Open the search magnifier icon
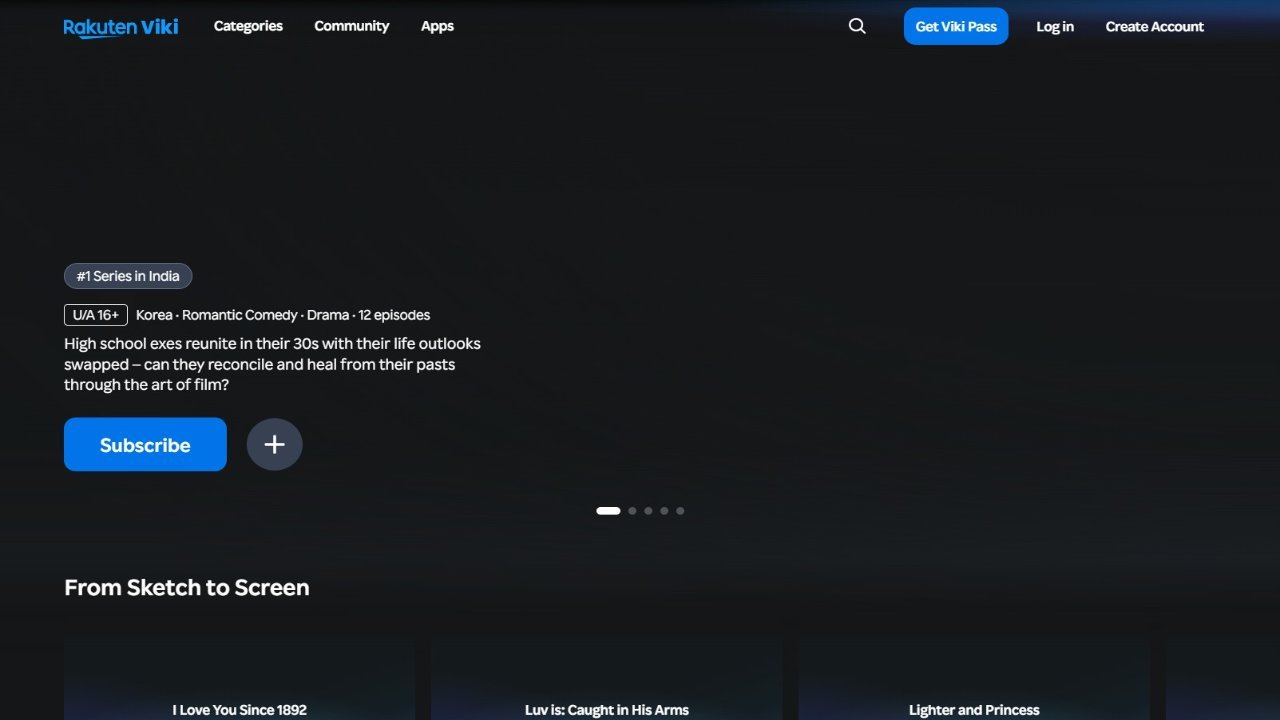Screen dimensions: 1280x720 857,26
